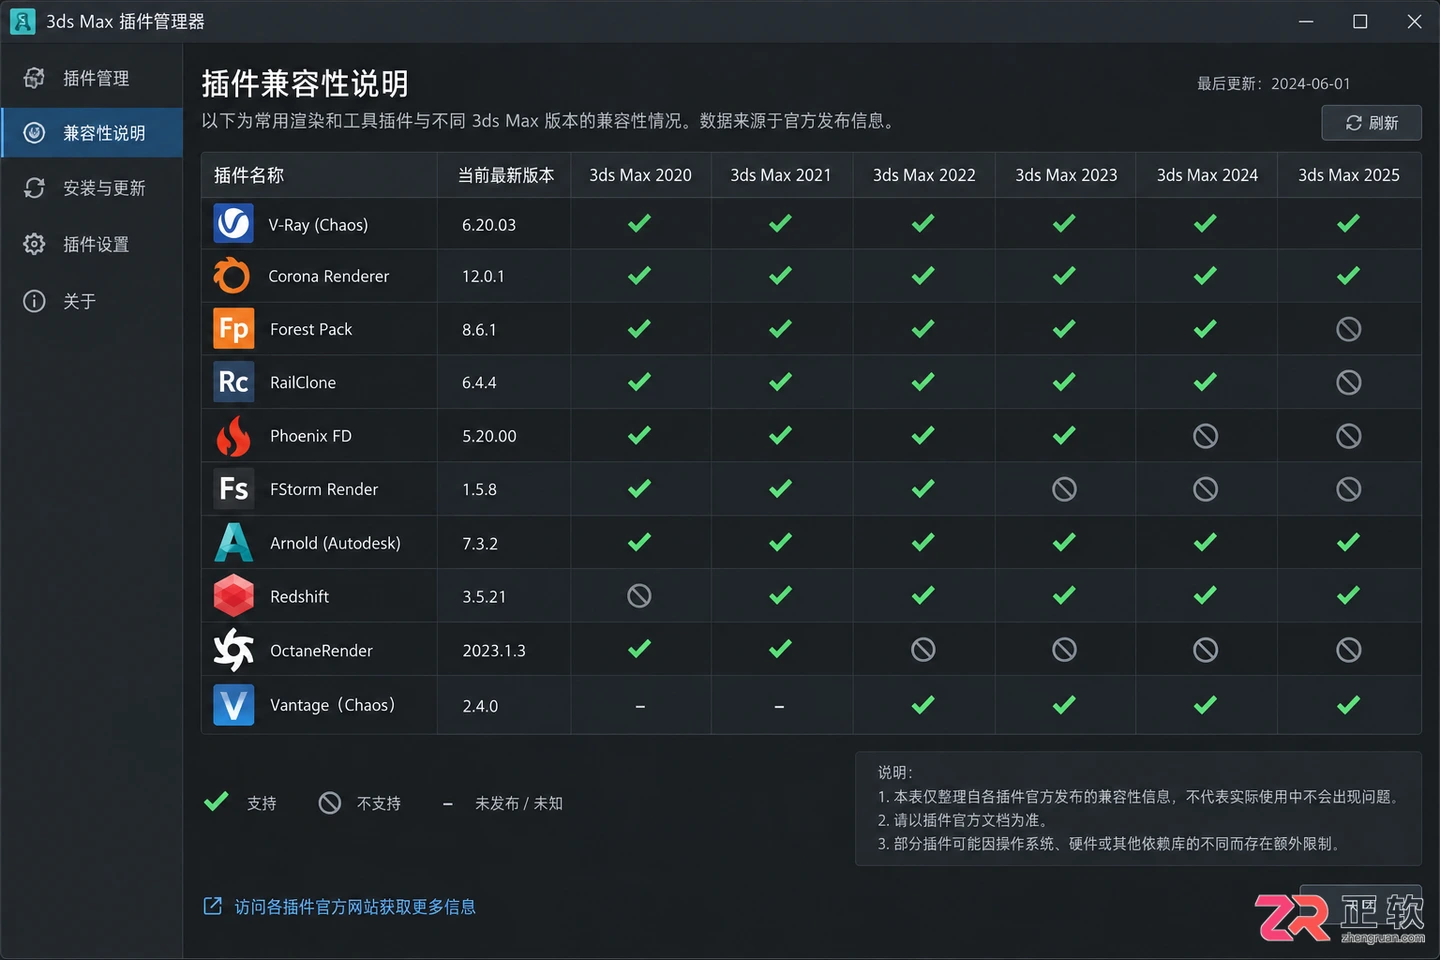The width and height of the screenshot is (1440, 960).
Task: Select the Forest Pack Fp icon
Action: 233,329
